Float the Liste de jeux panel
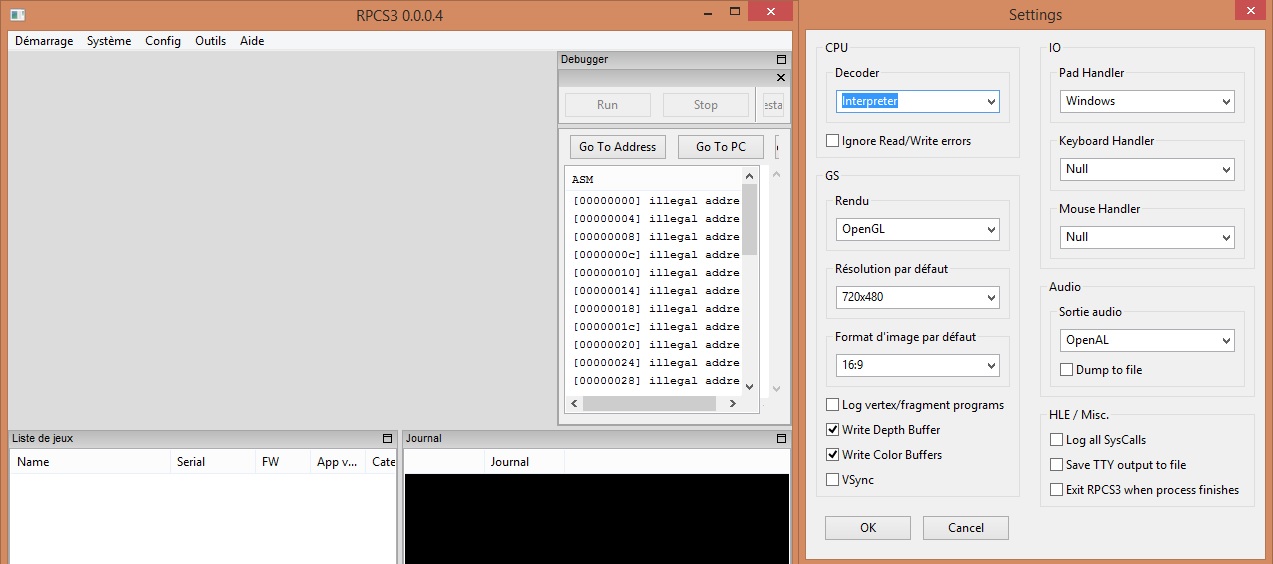 (387, 439)
